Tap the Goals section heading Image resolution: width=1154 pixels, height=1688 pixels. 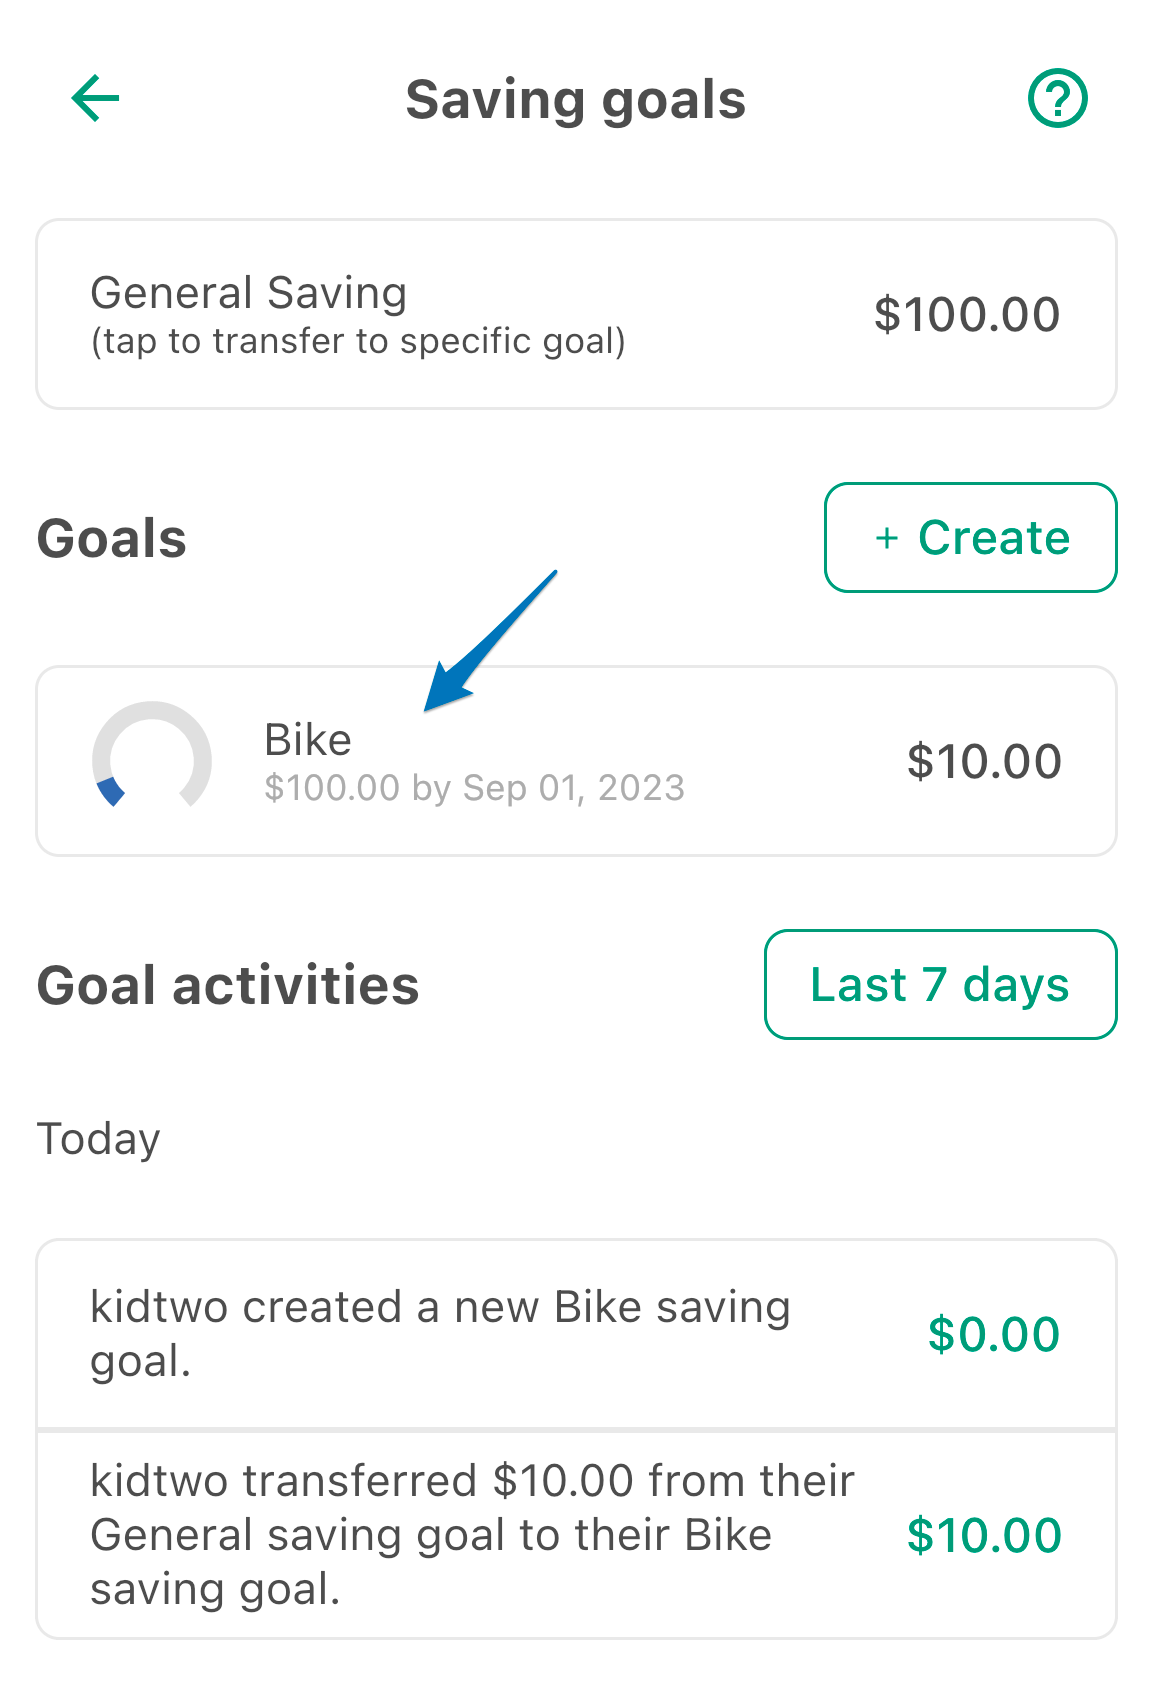point(112,538)
